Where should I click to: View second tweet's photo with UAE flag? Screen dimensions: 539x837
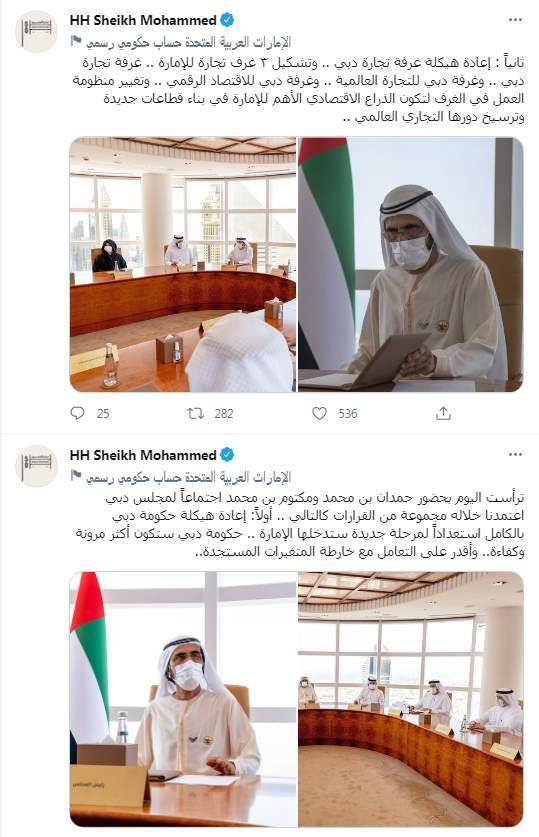tap(183, 699)
